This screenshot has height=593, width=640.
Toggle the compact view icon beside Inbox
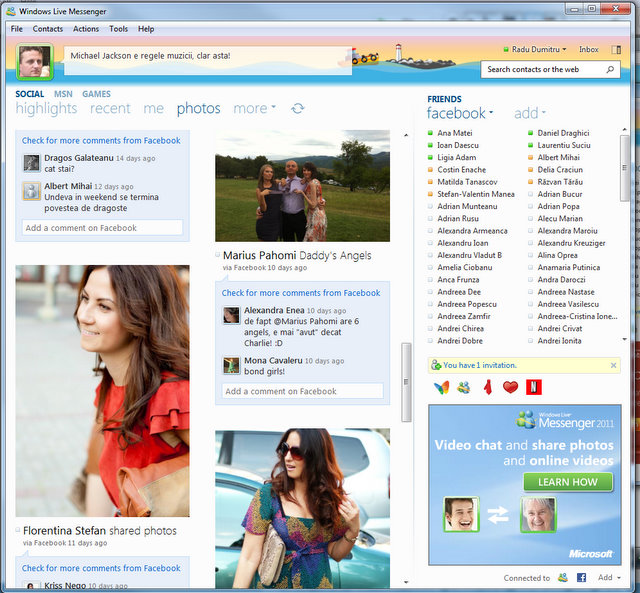[x=616, y=50]
